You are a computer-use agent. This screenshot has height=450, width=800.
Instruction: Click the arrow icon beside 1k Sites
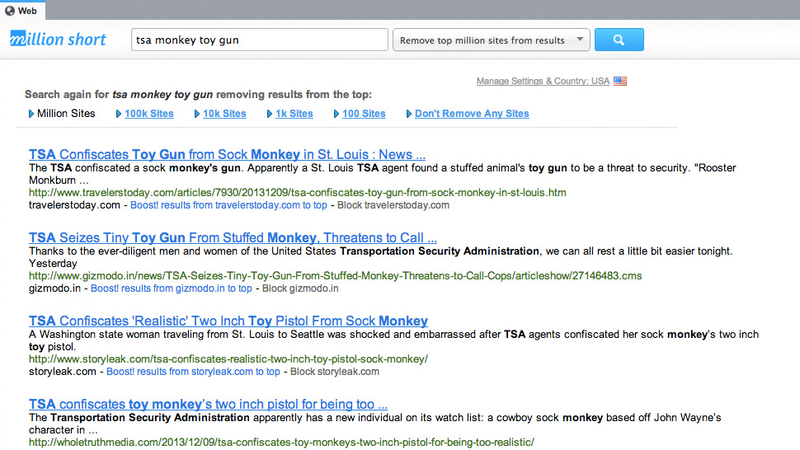[269, 114]
